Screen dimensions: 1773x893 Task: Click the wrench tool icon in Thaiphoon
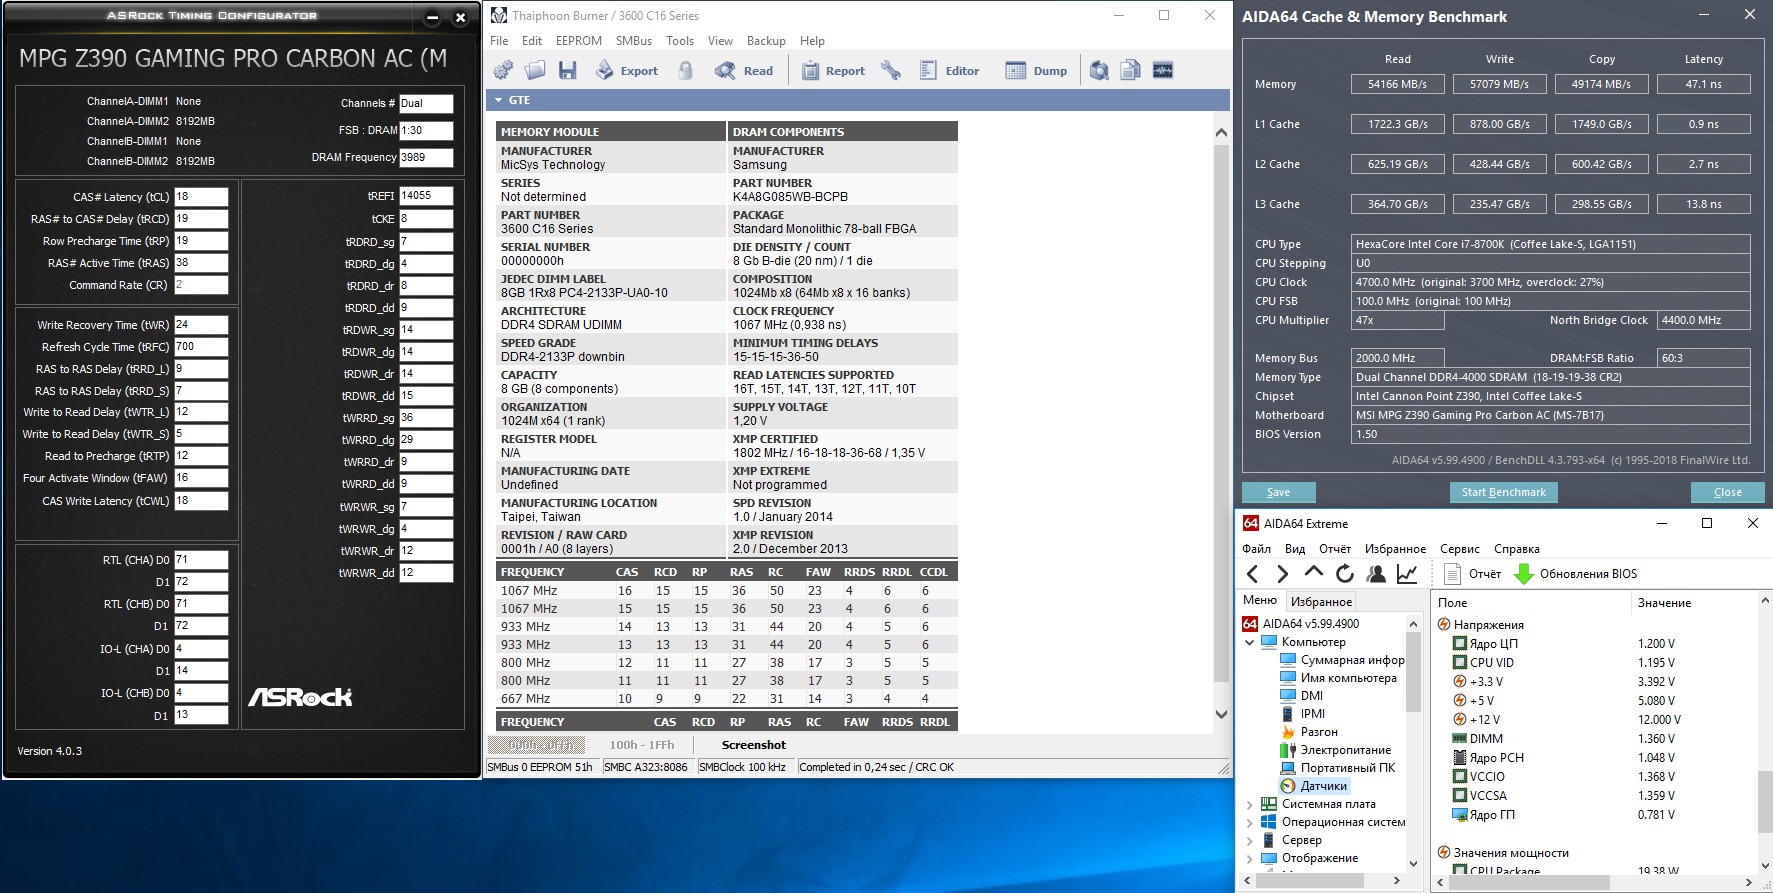pyautogui.click(x=891, y=70)
